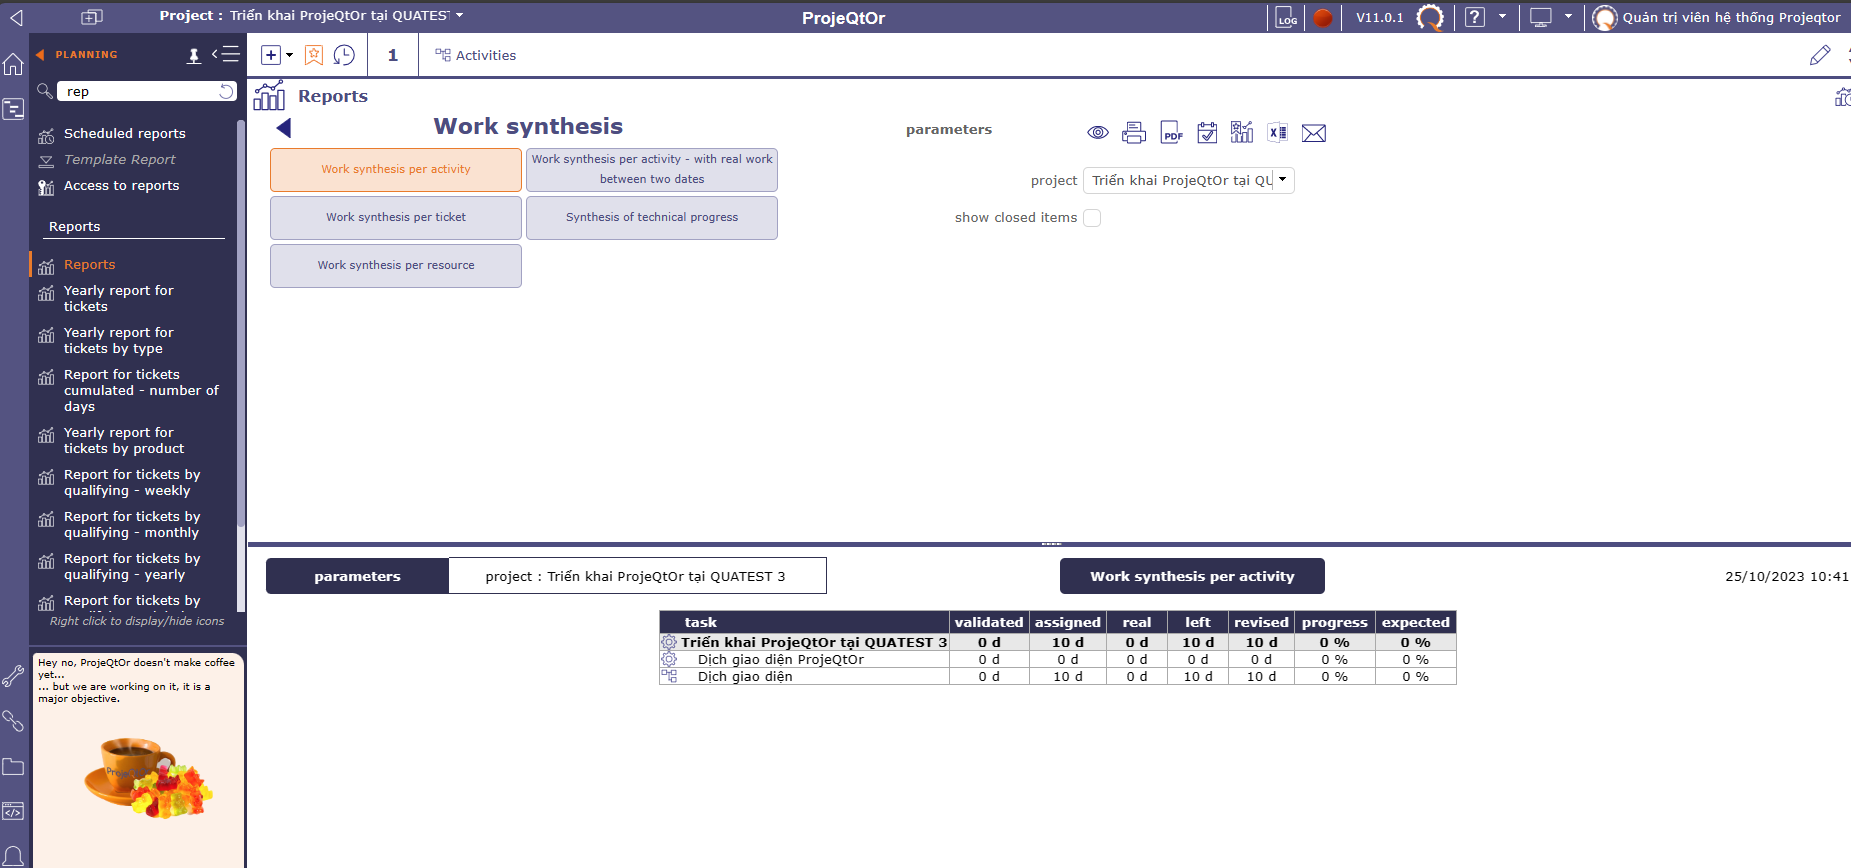1851x868 pixels.
Task: Open the project dropdown in report parameters
Action: 1283,180
